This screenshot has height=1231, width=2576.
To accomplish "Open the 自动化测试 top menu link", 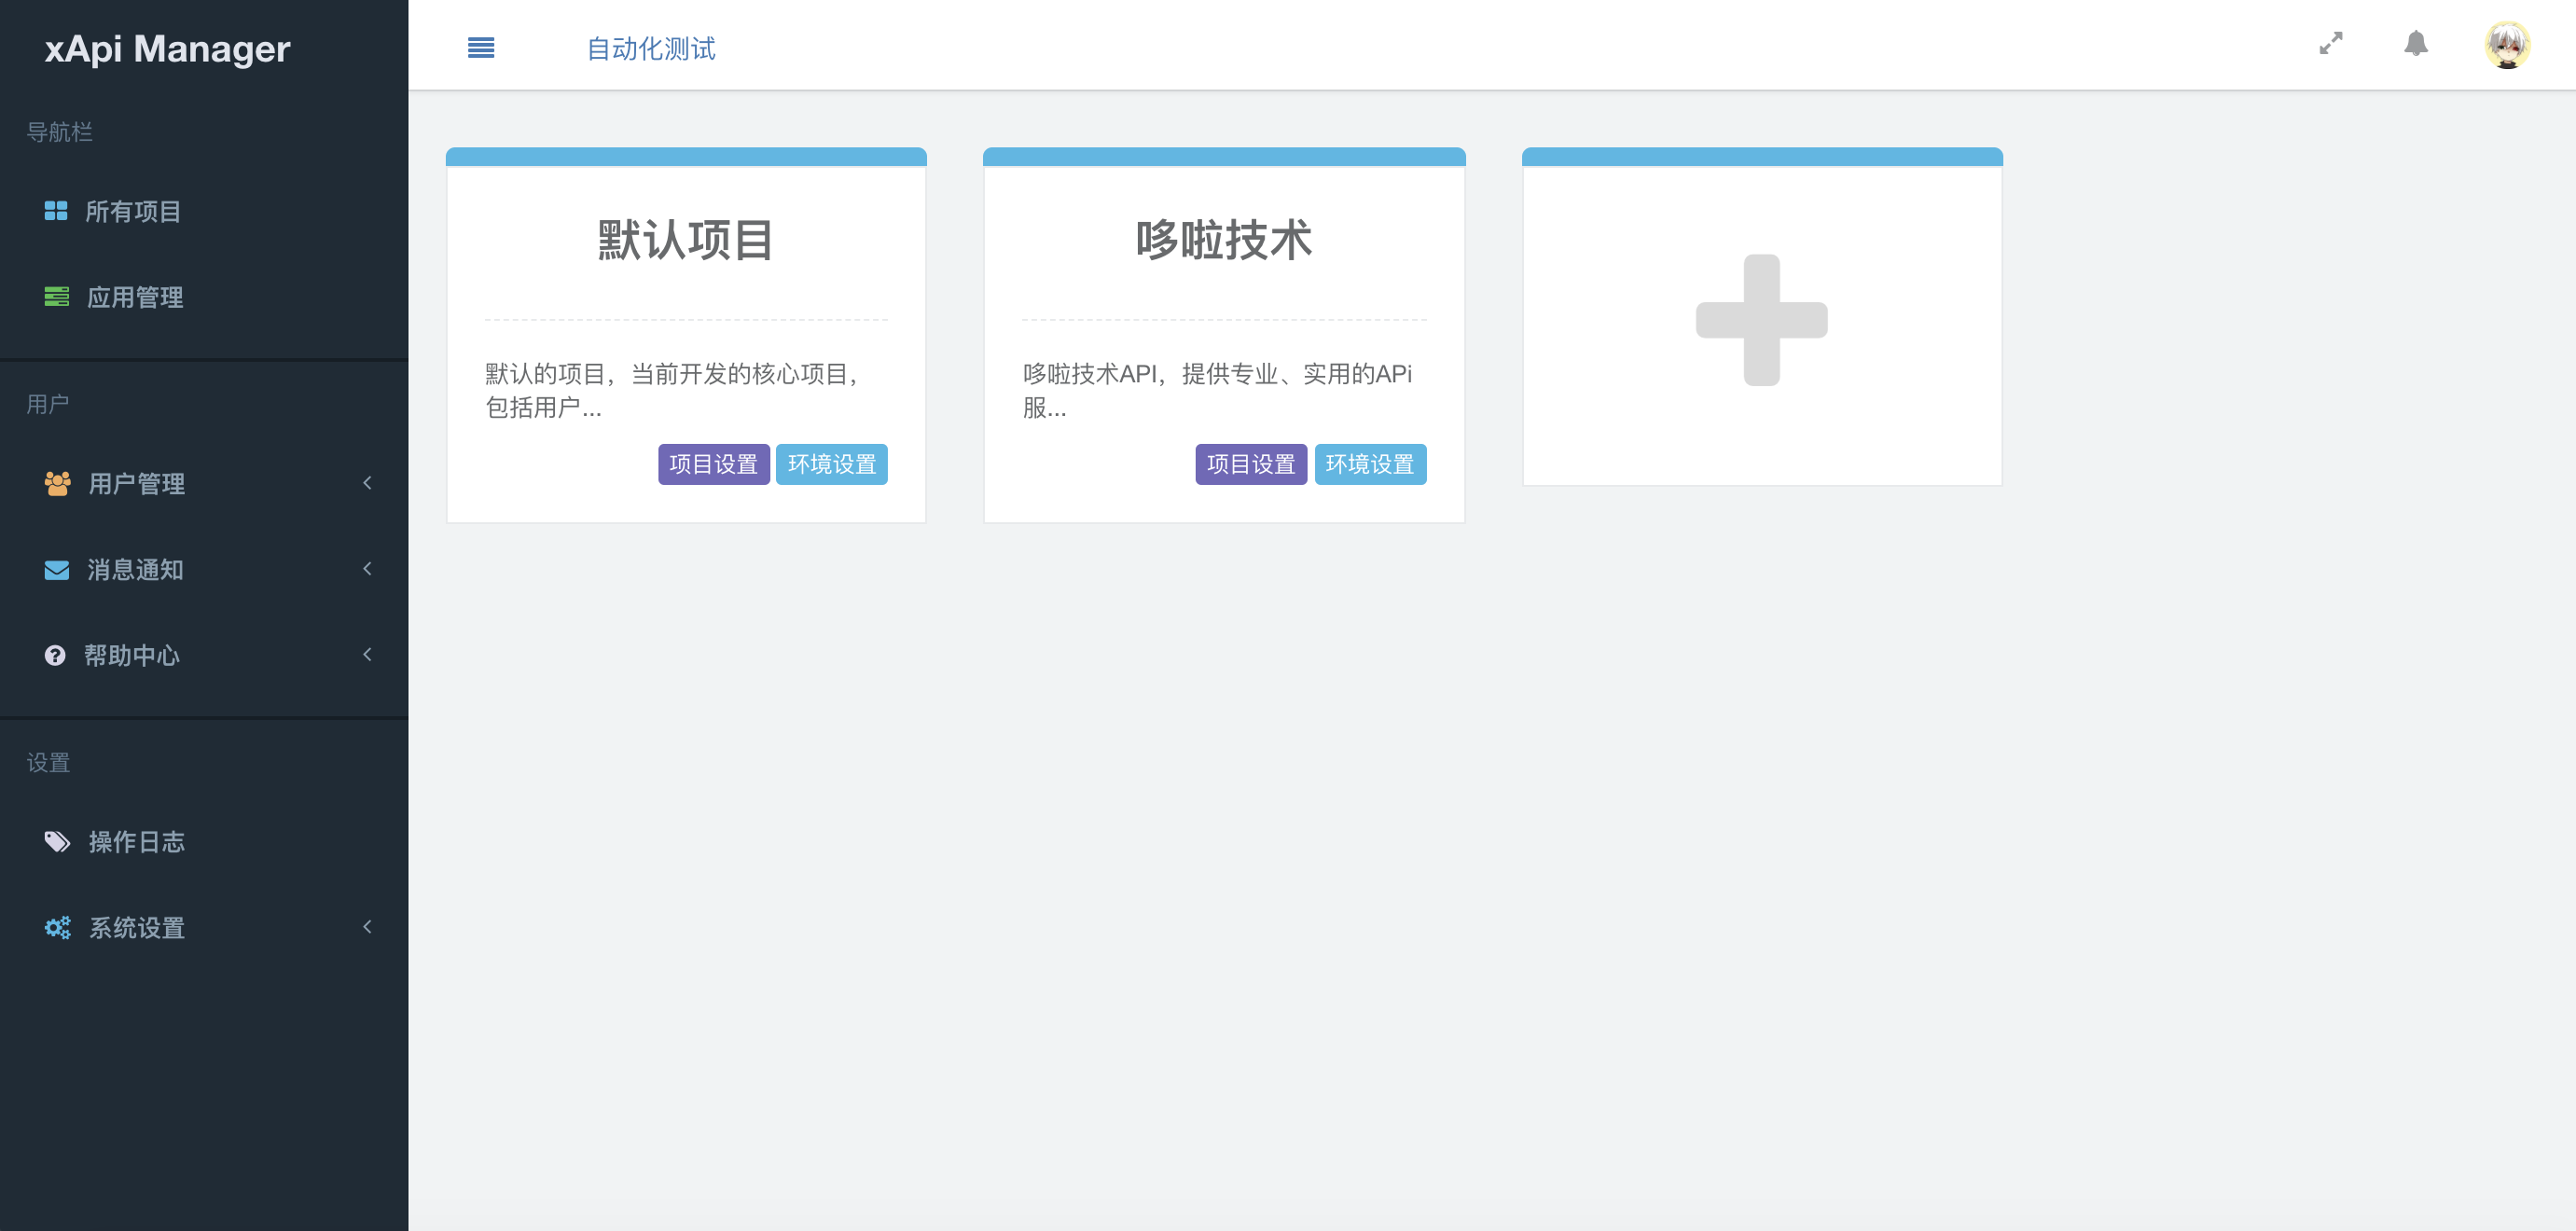I will point(650,48).
